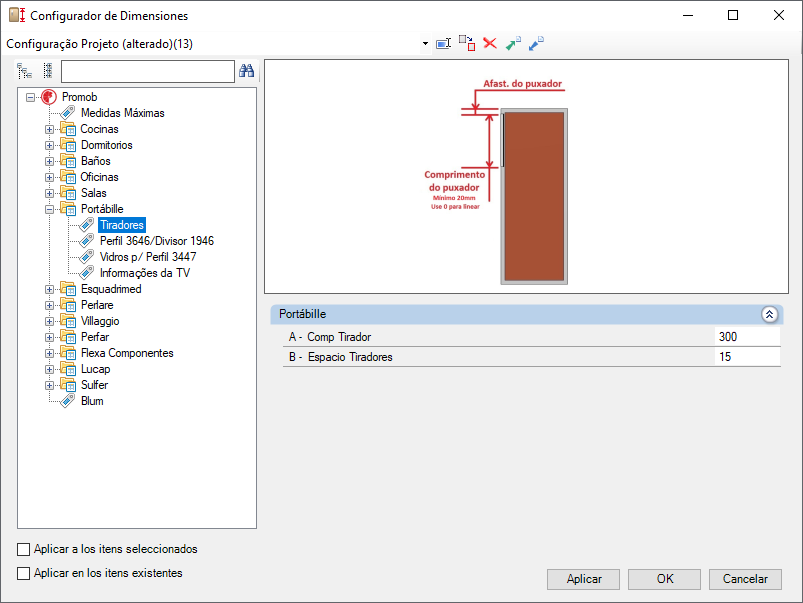Click the binoculars search icon
The width and height of the screenshot is (803, 603).
coord(246,71)
